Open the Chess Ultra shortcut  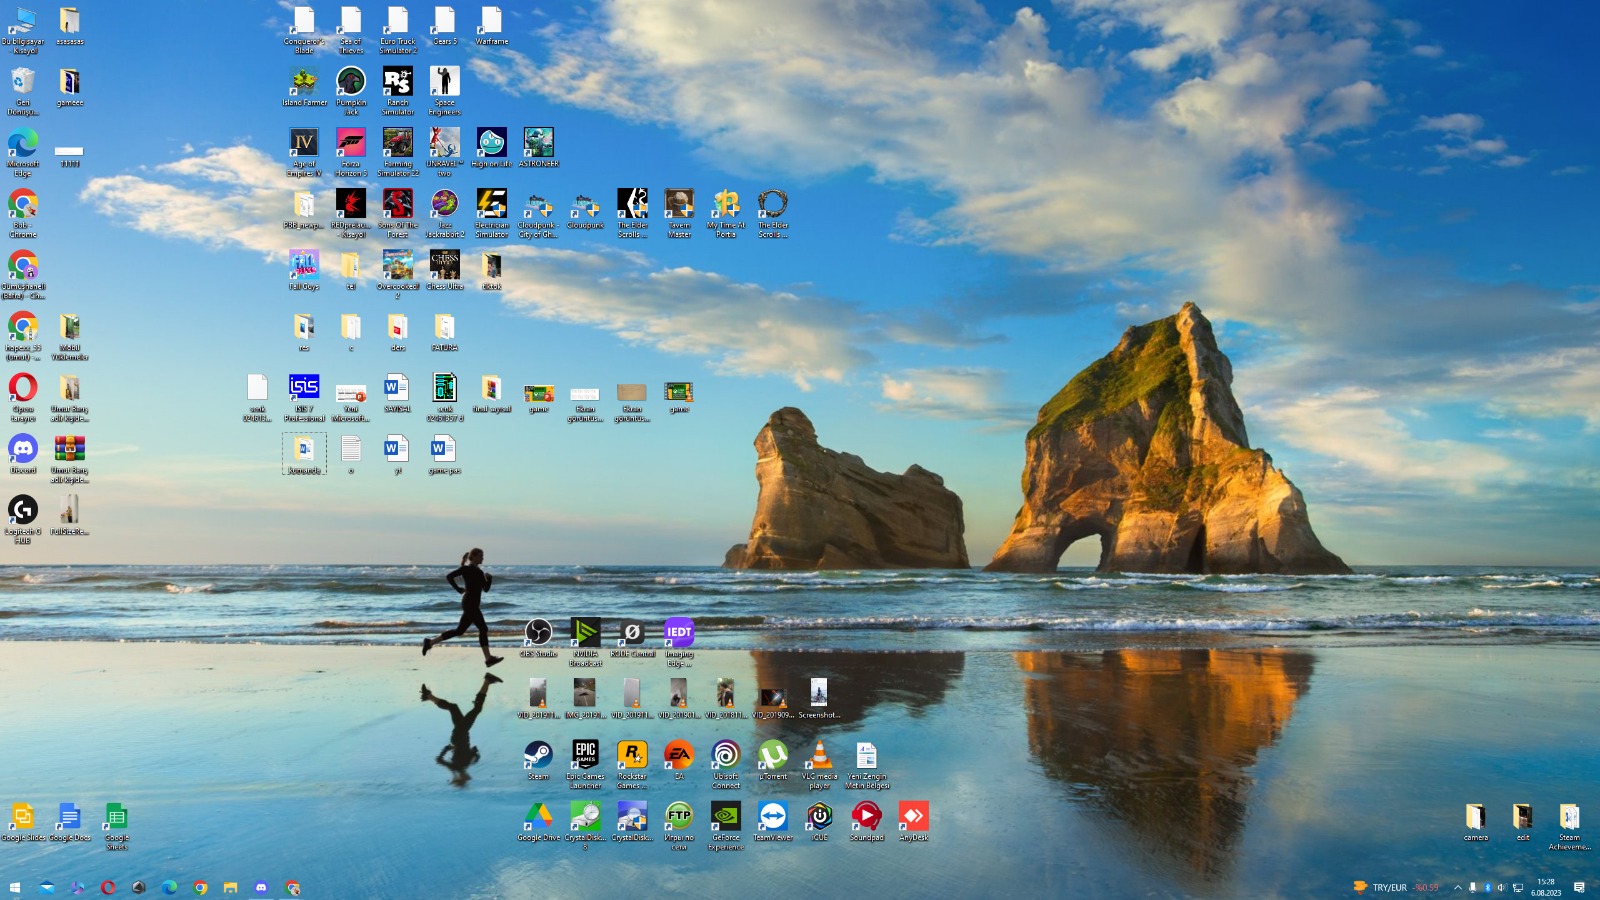click(x=445, y=270)
